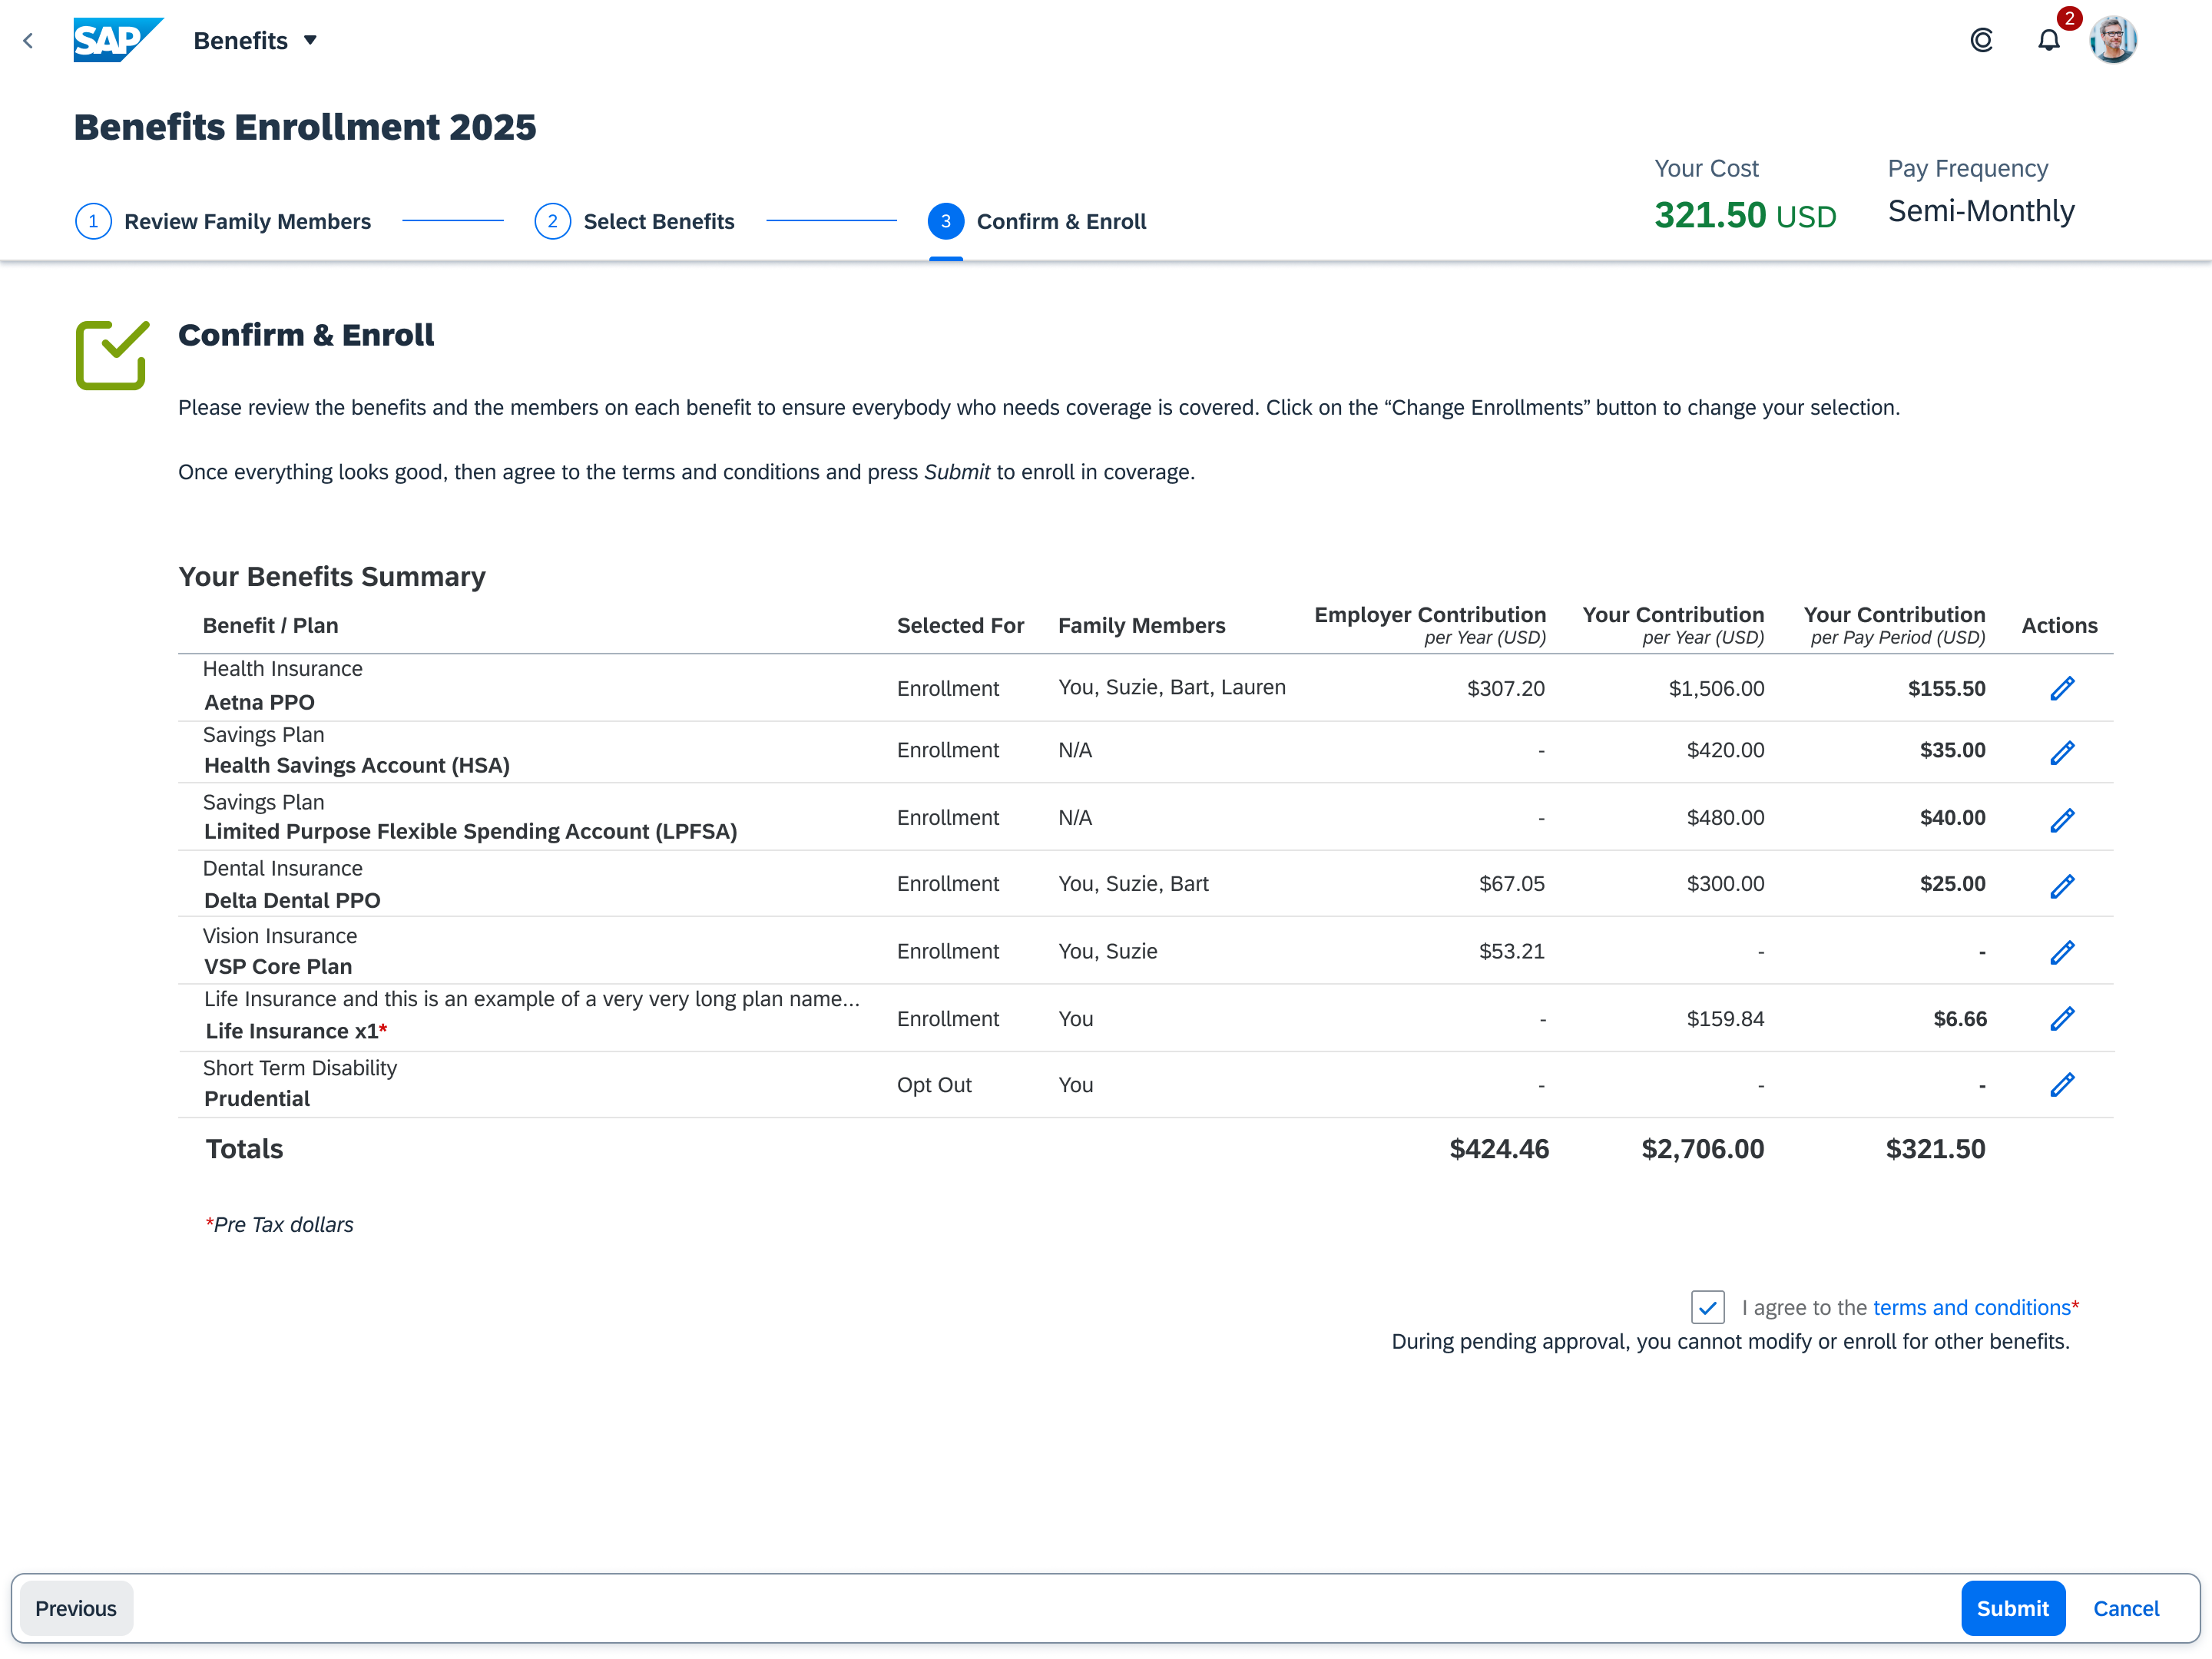Edit the VSP Core Plan enrollment
The width and height of the screenshot is (2212, 1659).
pyautogui.click(x=2063, y=951)
